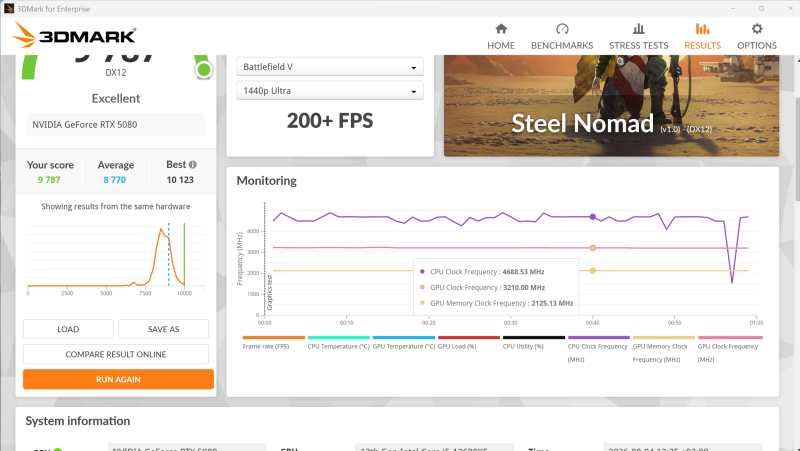Toggle GPU Load (%) legend series

coord(468,343)
